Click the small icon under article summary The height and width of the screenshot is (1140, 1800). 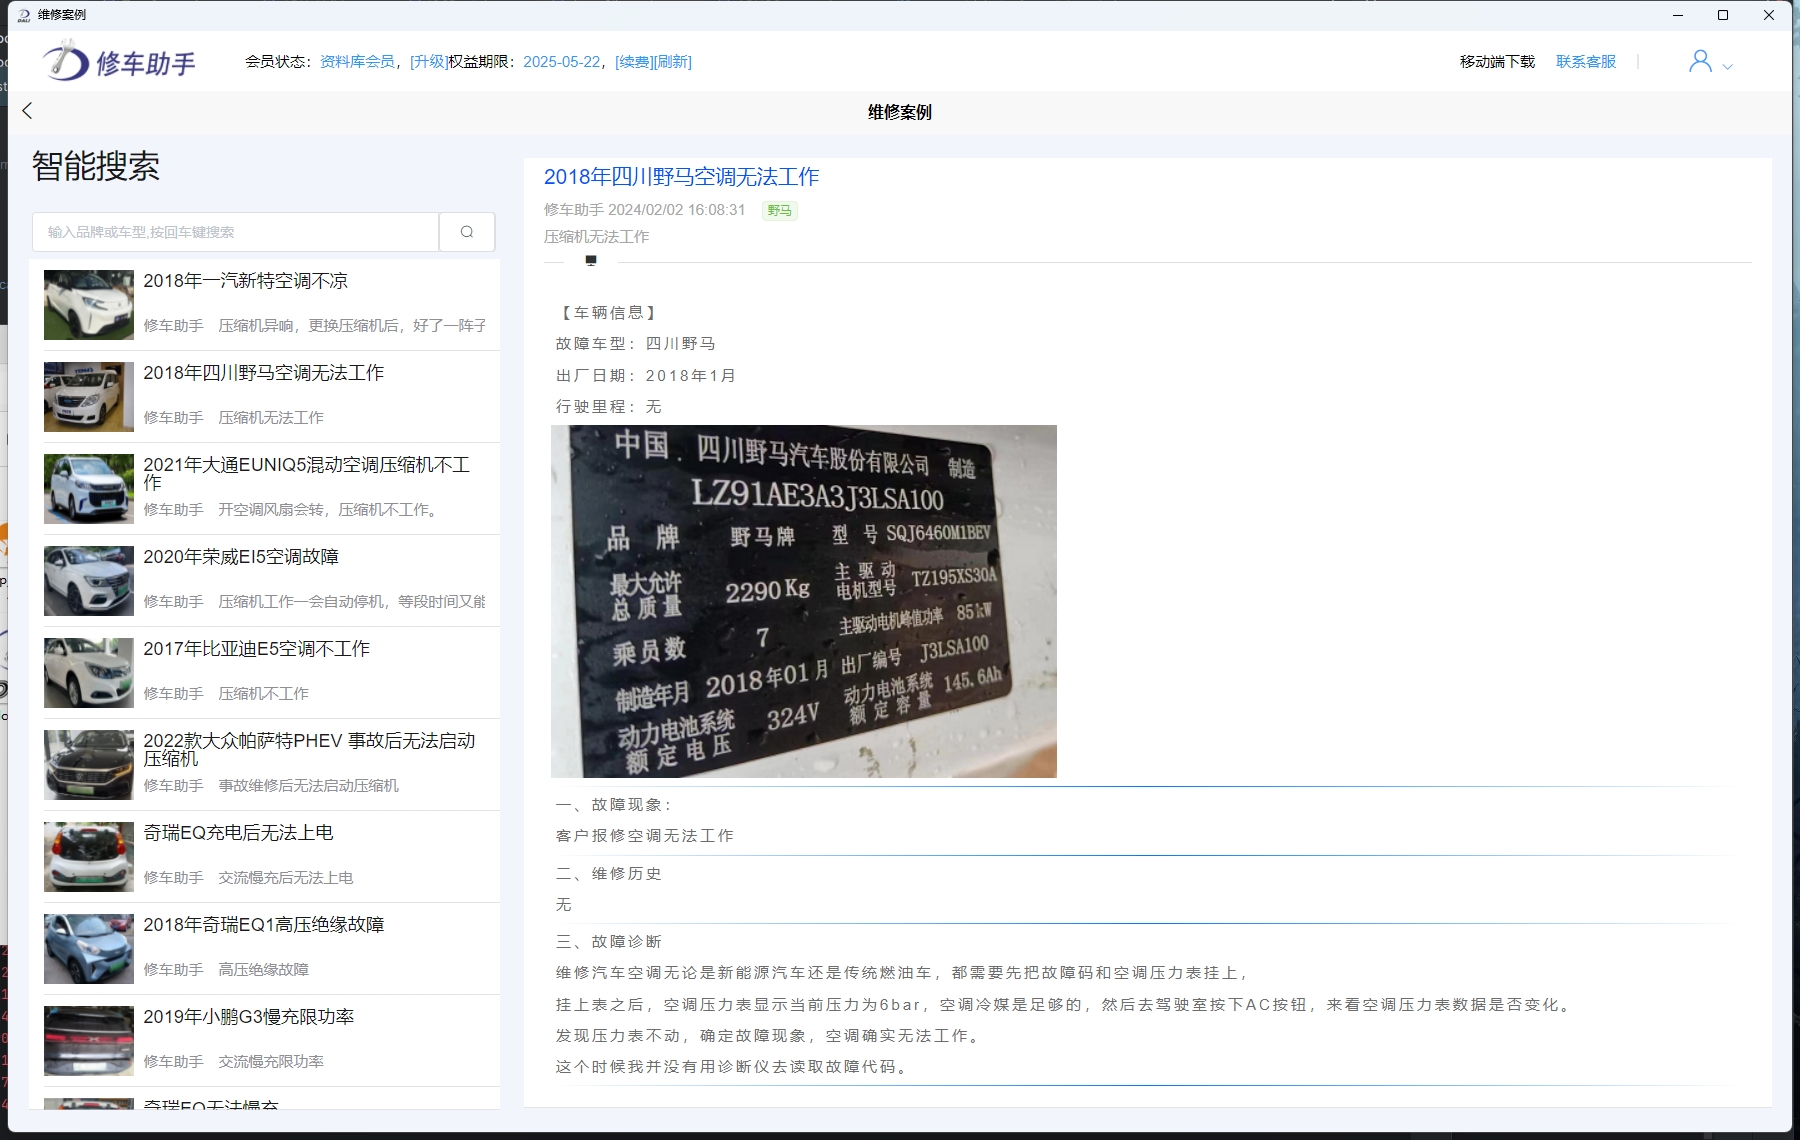click(x=591, y=260)
